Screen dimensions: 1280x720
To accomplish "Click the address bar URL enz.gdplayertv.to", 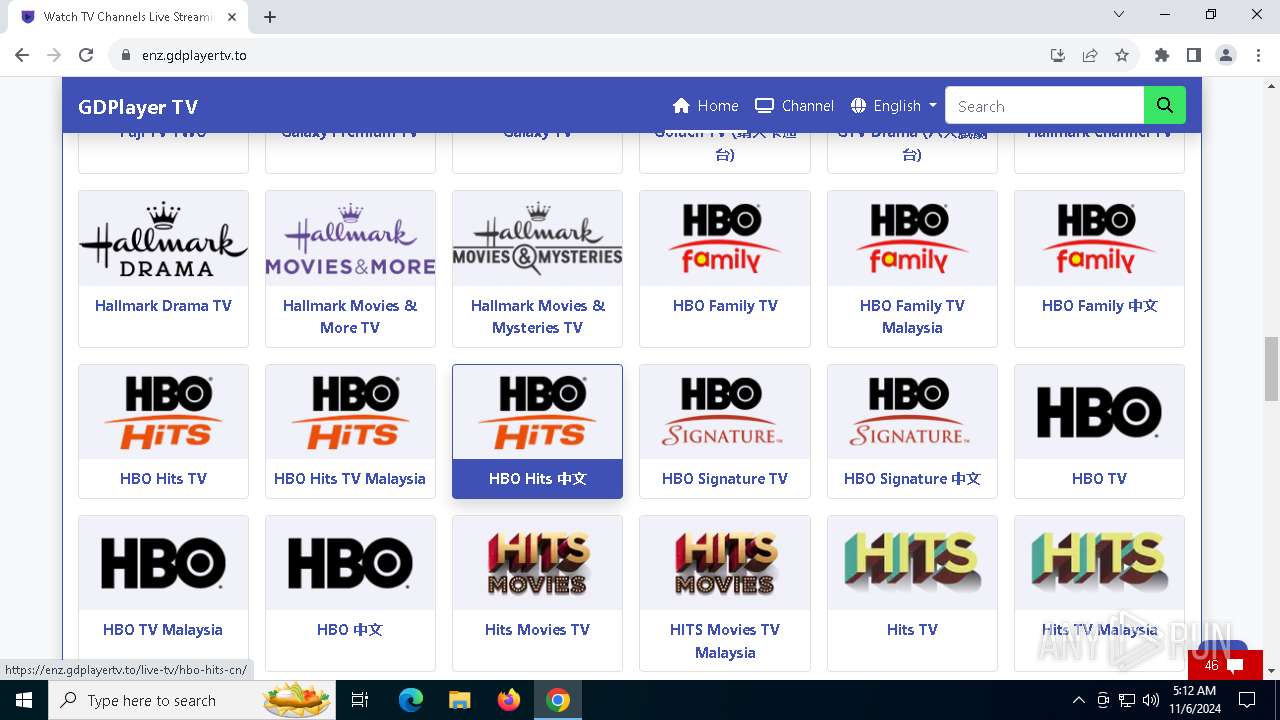I will click(194, 55).
